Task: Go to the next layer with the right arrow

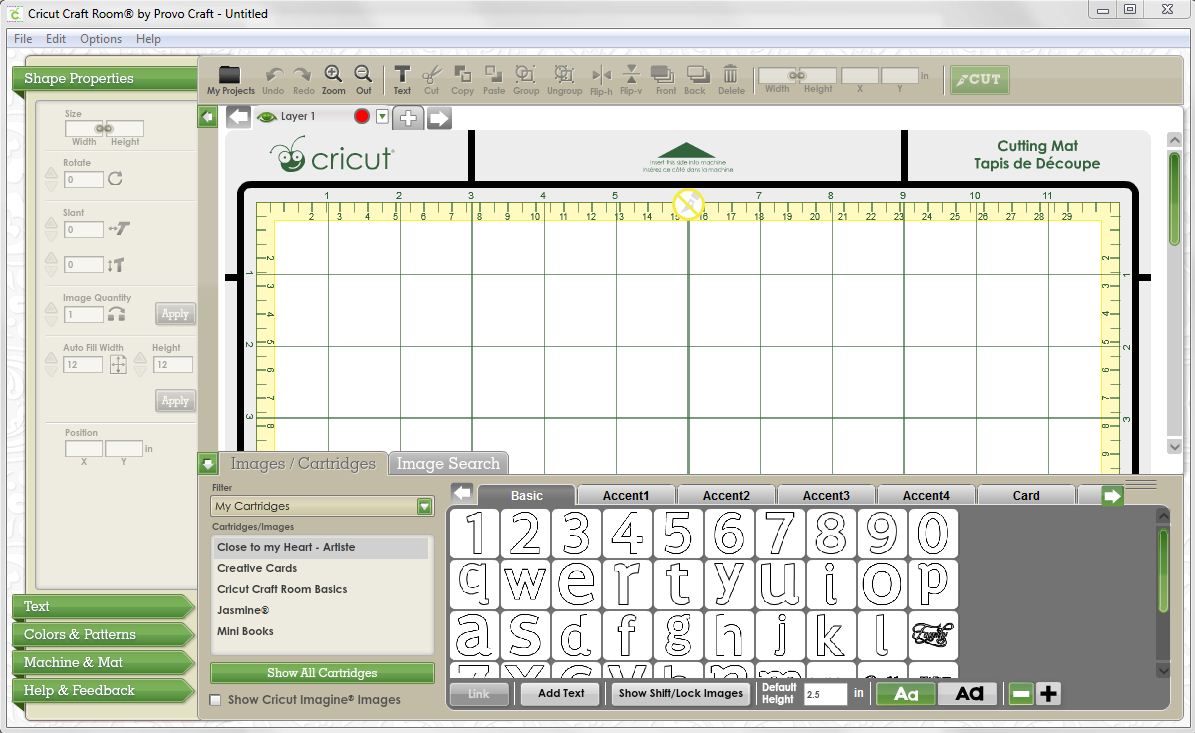Action: click(x=439, y=118)
